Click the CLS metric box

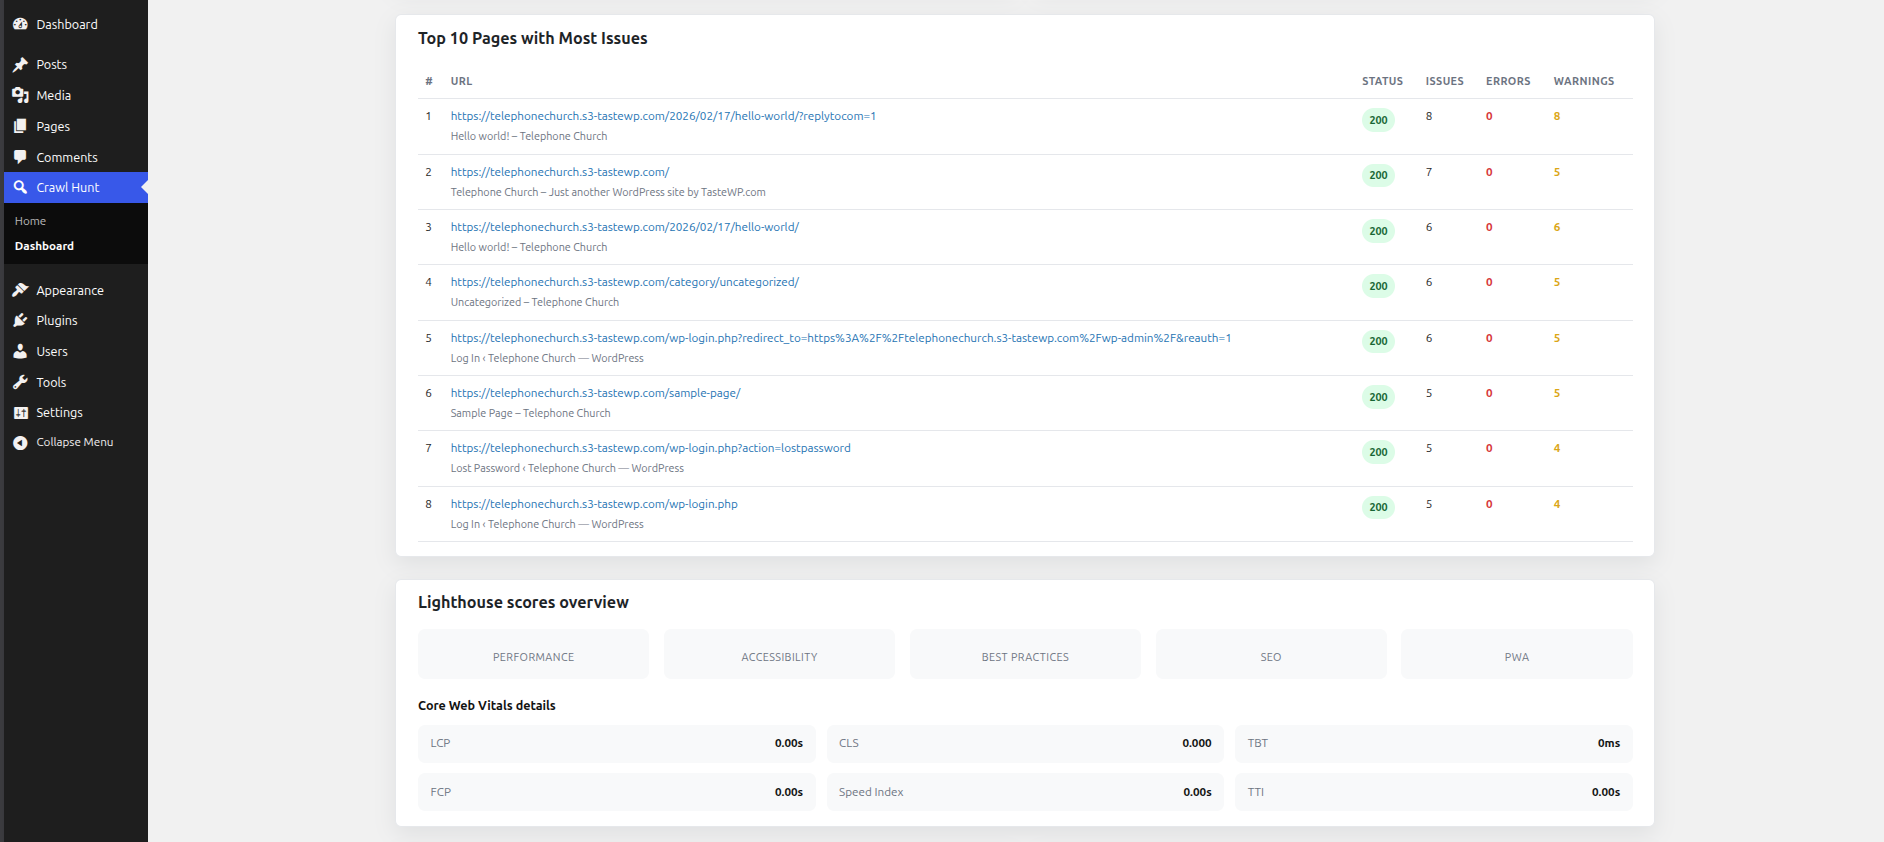1025,743
